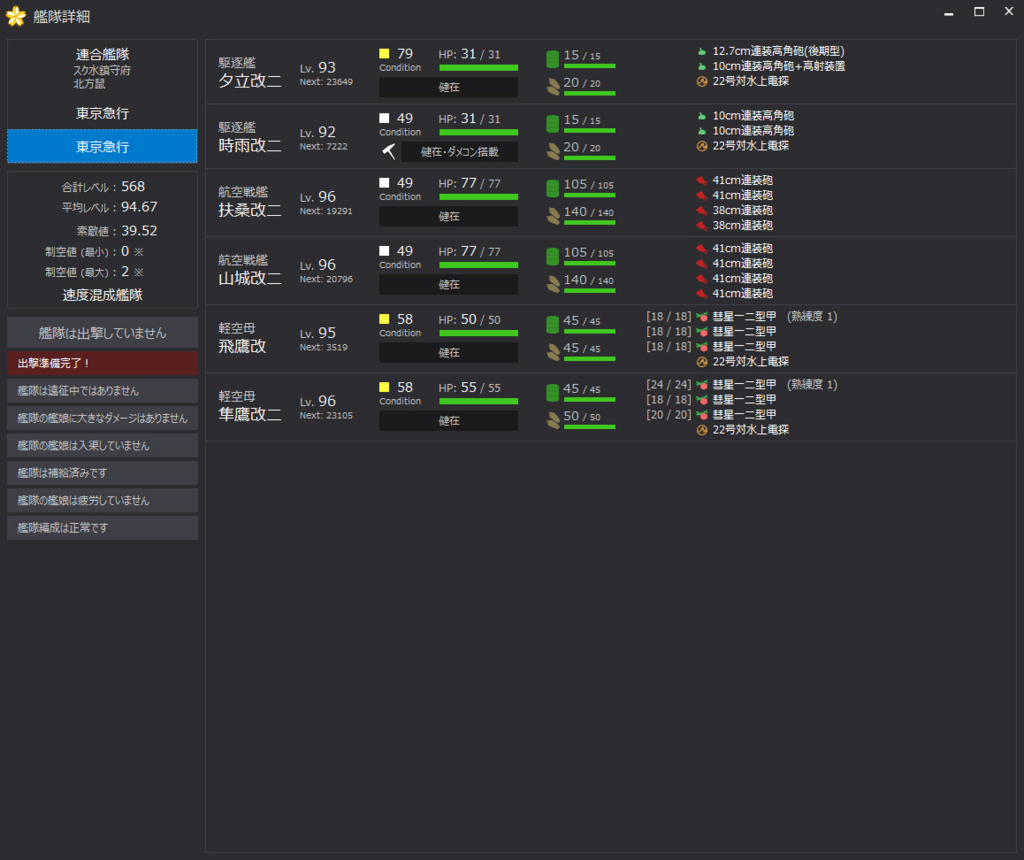Select the blue highlighted 東京急行 fleet tab
This screenshot has width=1024, height=860.
(x=103, y=146)
